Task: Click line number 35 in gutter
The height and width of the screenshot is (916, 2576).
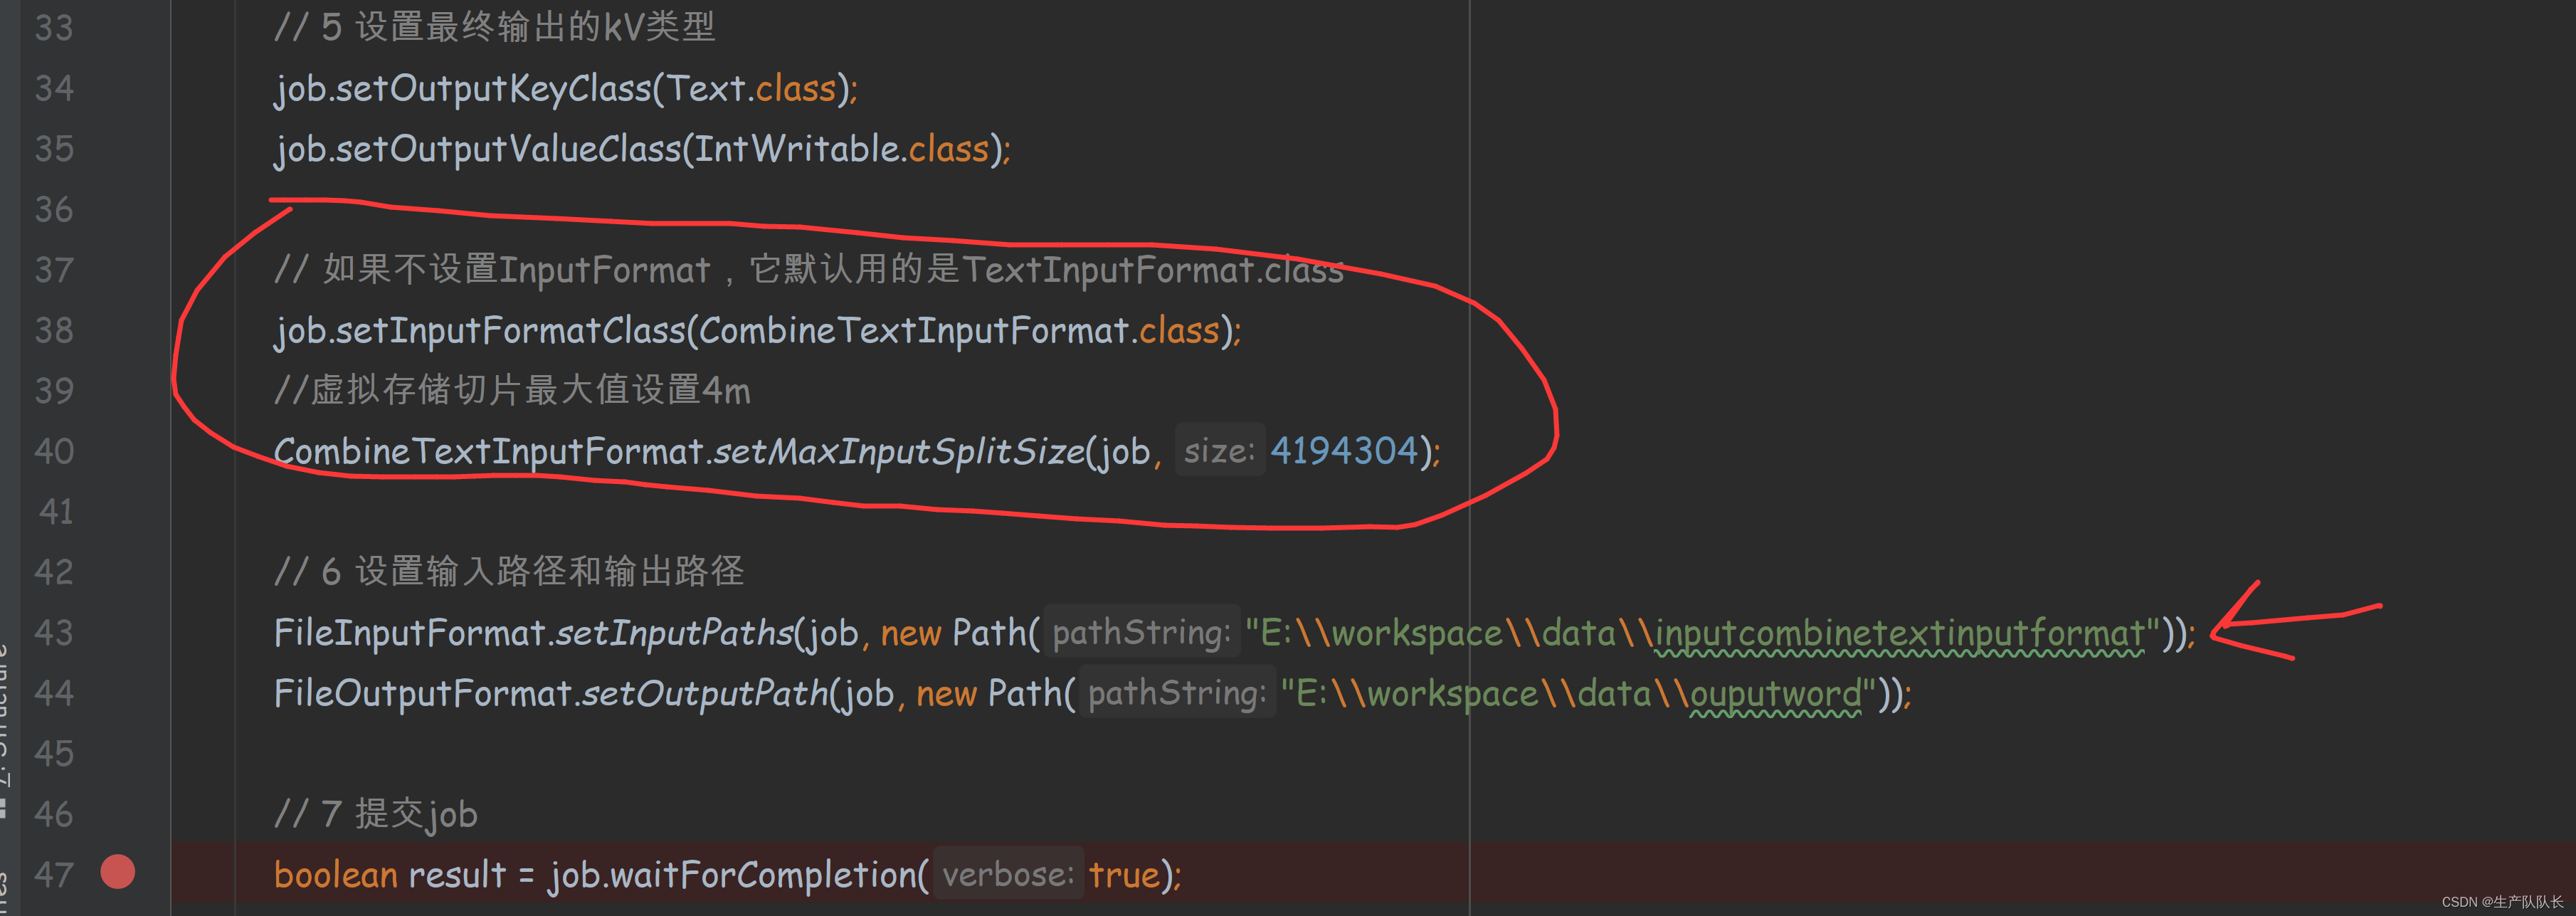Action: [x=54, y=148]
